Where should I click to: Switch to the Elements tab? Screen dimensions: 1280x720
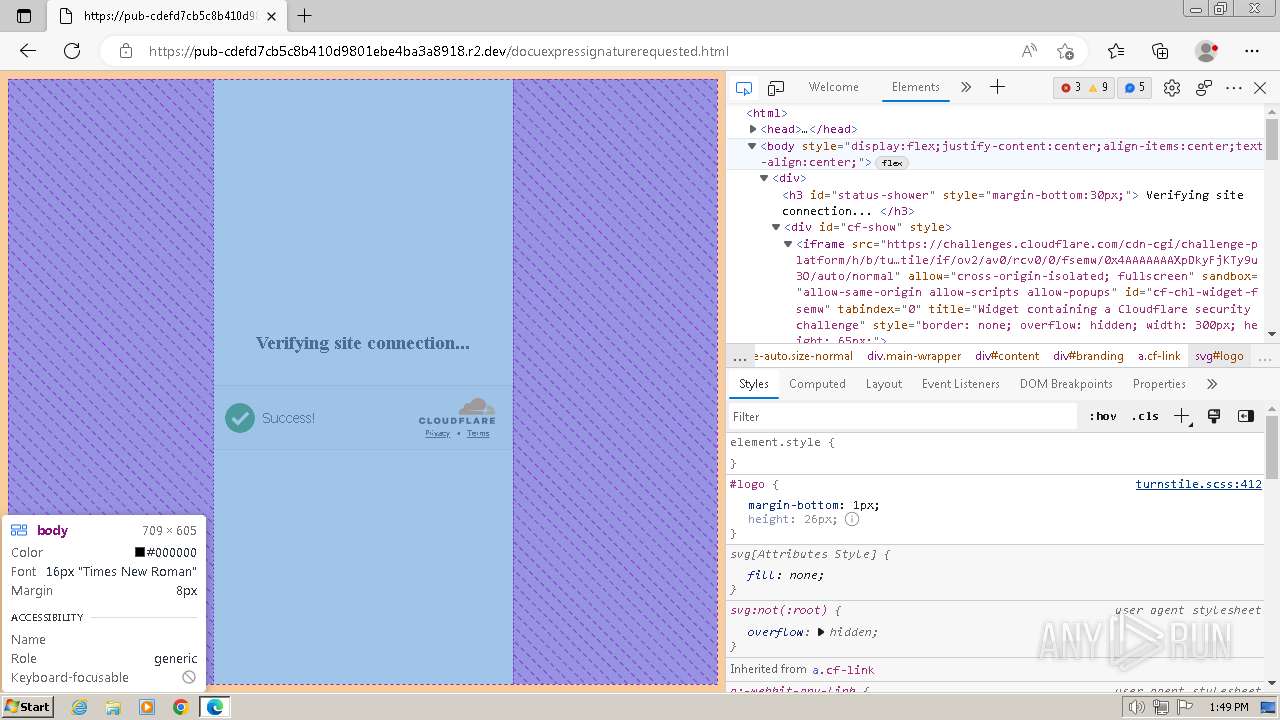click(916, 87)
